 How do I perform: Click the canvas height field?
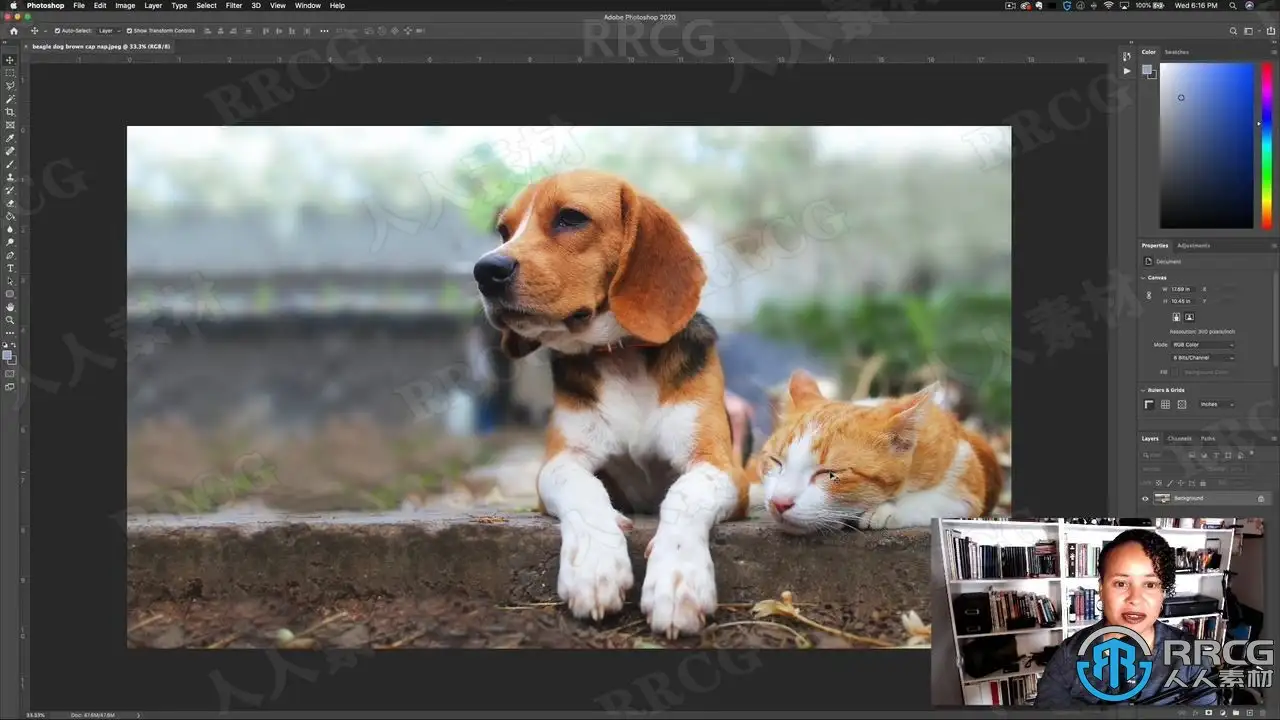pos(1183,301)
